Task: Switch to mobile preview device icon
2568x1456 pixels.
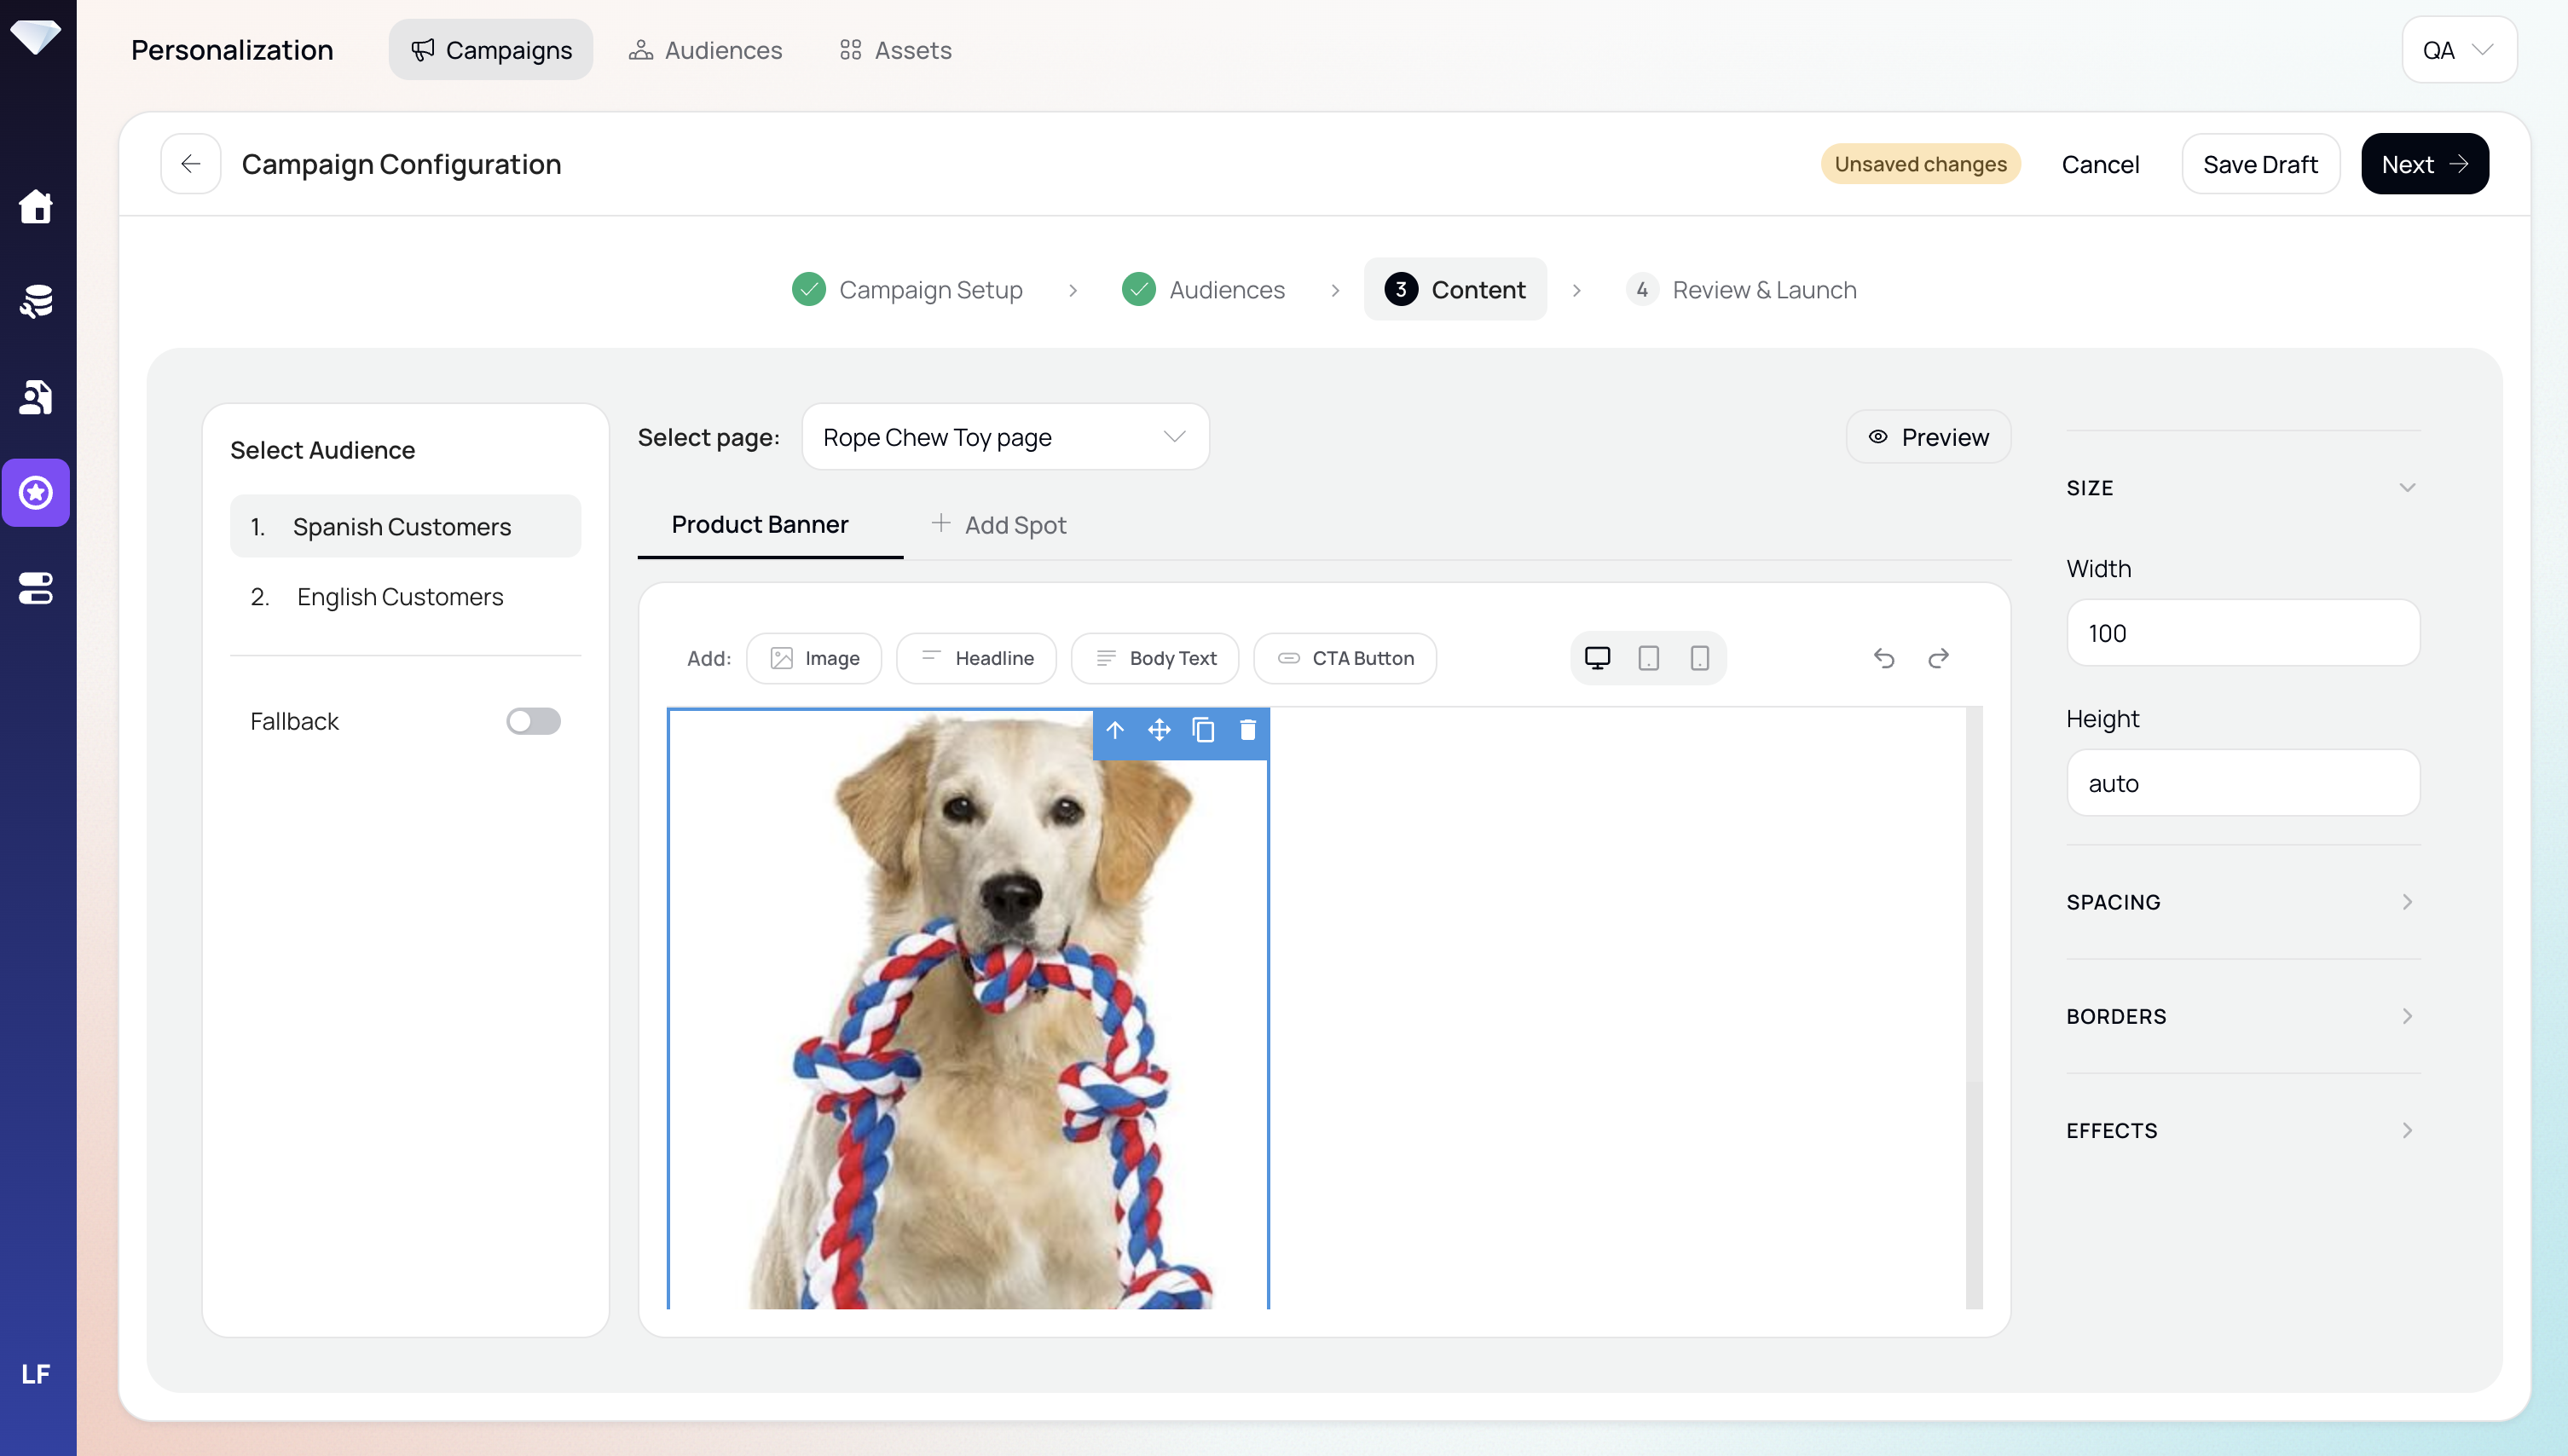Action: (x=1699, y=658)
